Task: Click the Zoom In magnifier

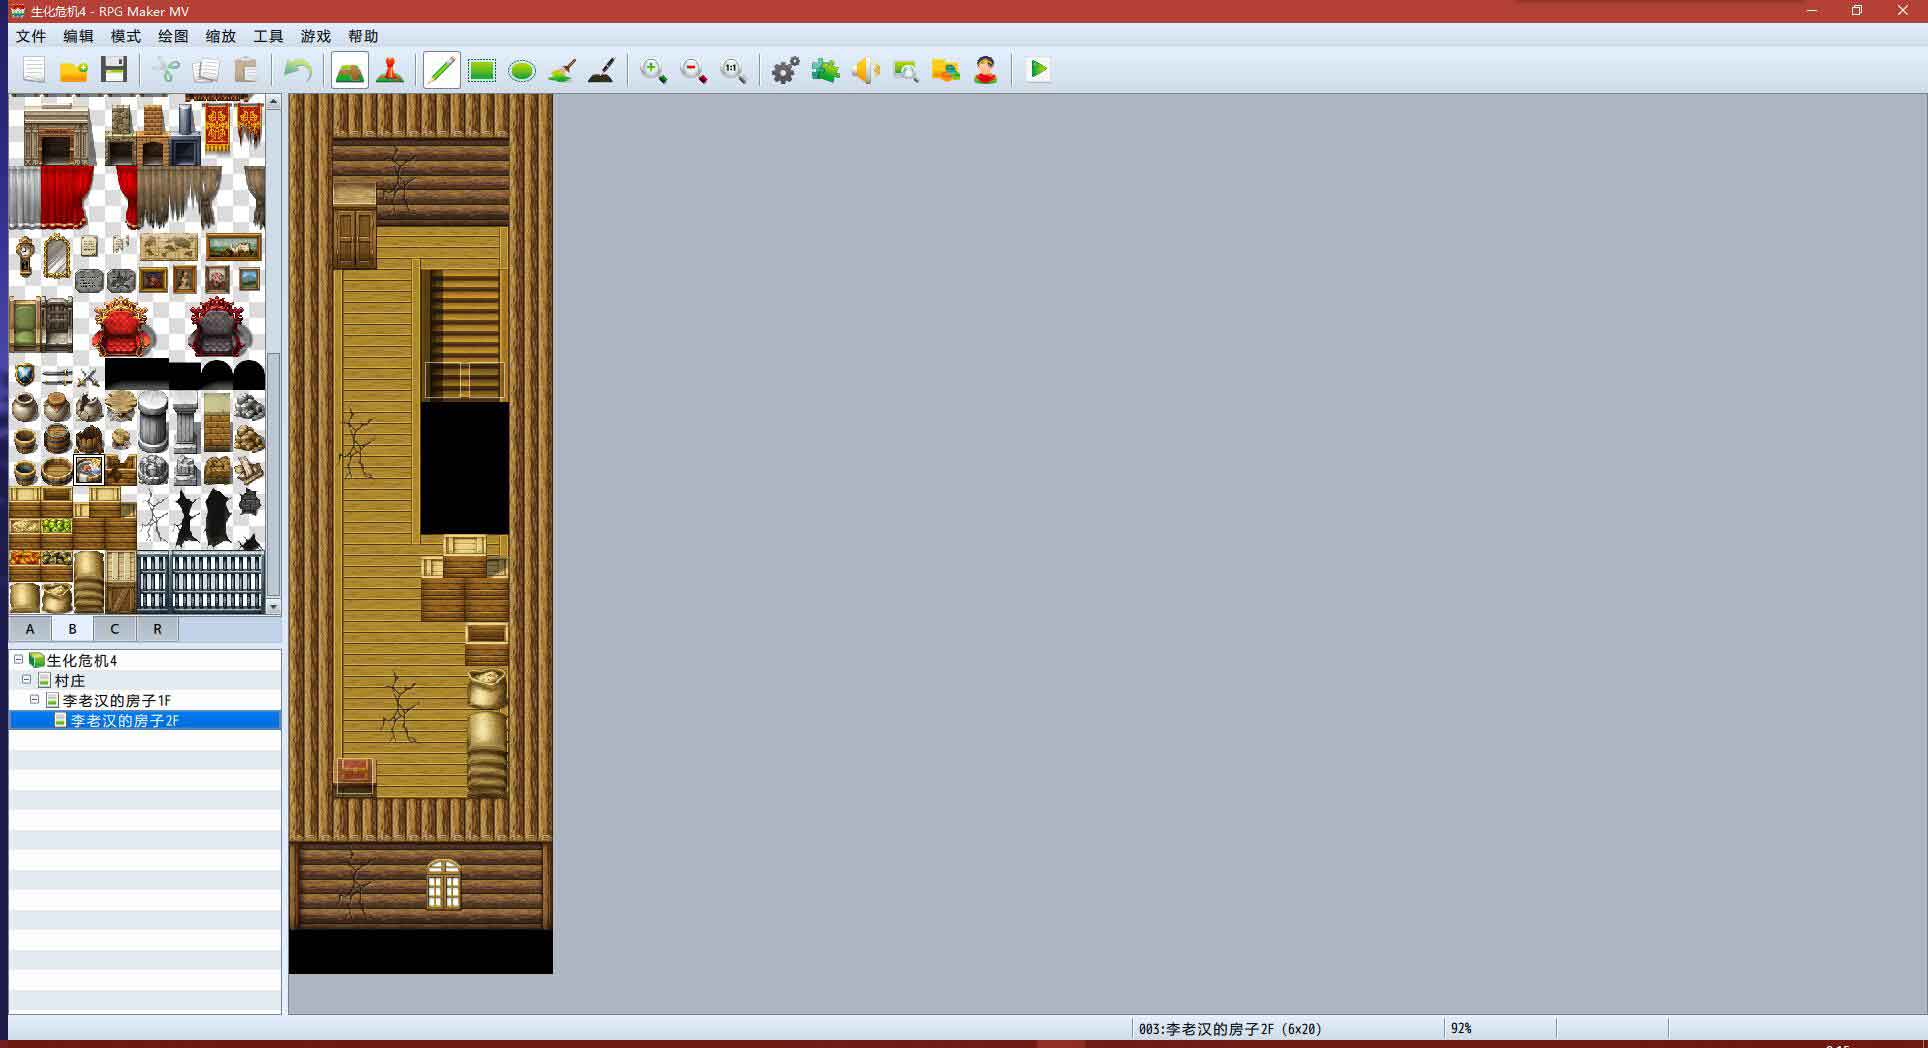Action: pyautogui.click(x=653, y=70)
